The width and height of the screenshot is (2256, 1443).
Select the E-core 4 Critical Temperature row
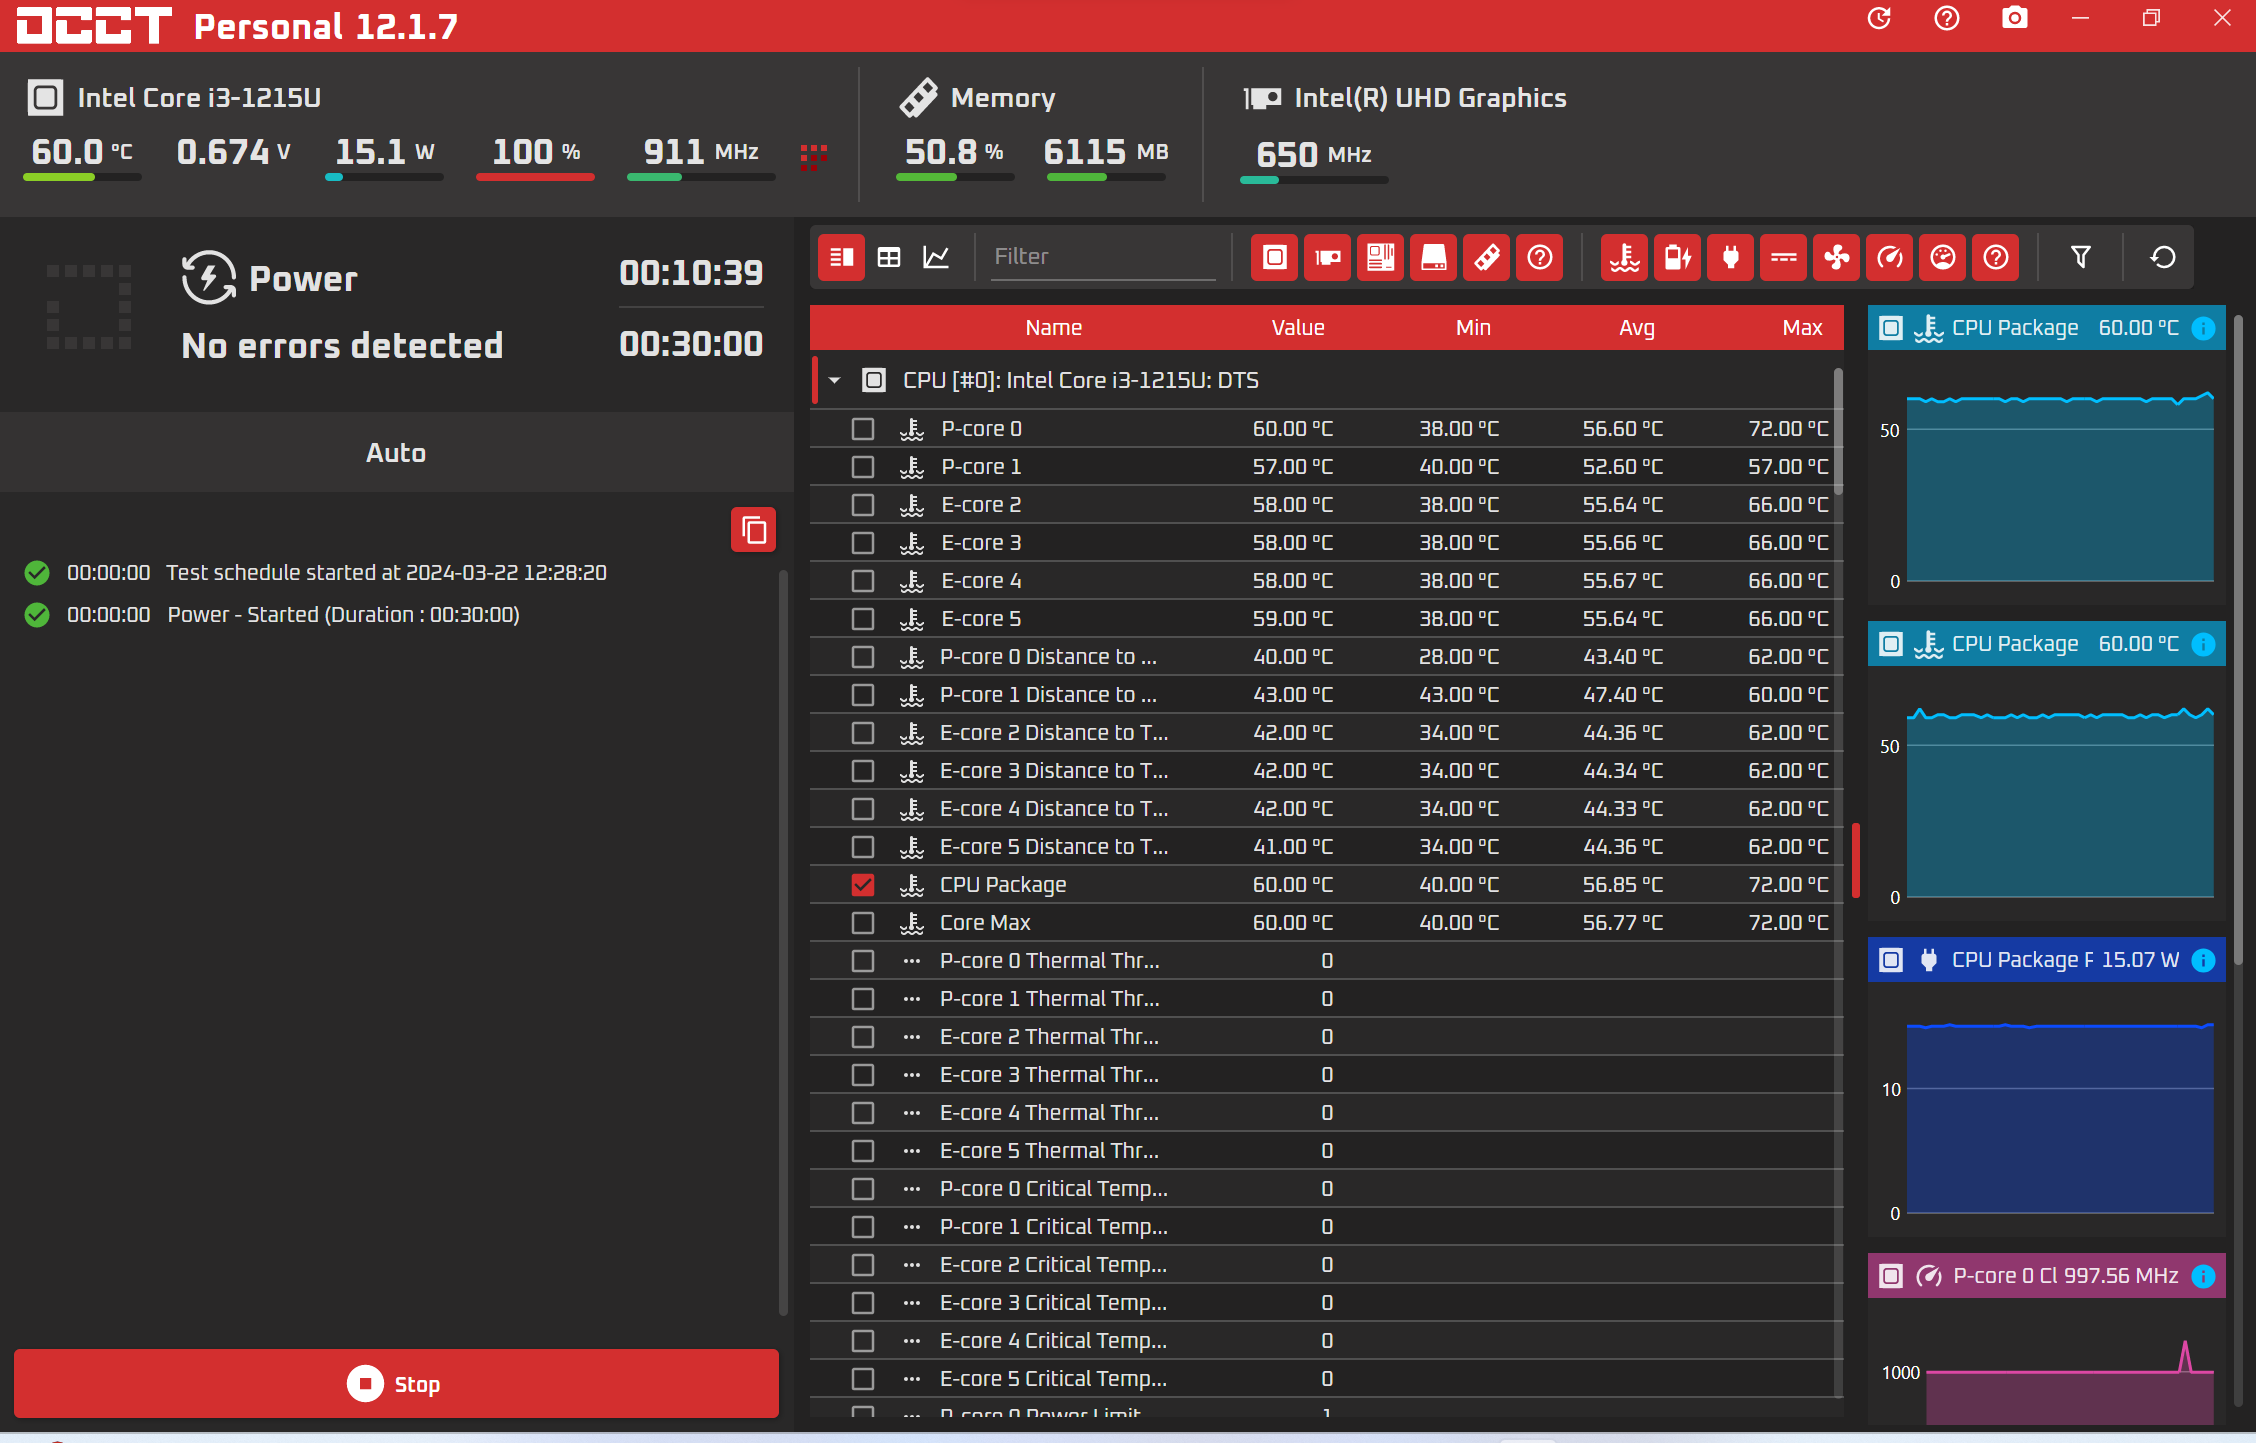pos(1326,1341)
